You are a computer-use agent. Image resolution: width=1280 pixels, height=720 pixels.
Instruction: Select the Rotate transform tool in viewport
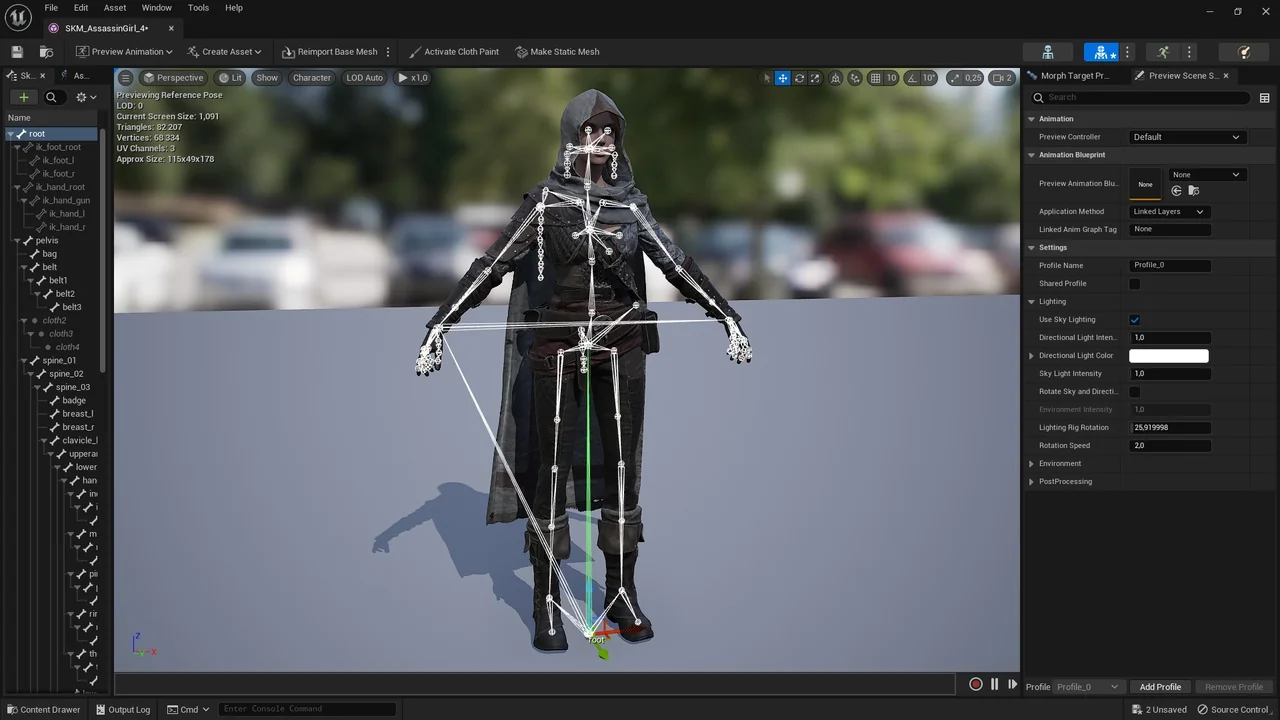[x=799, y=78]
